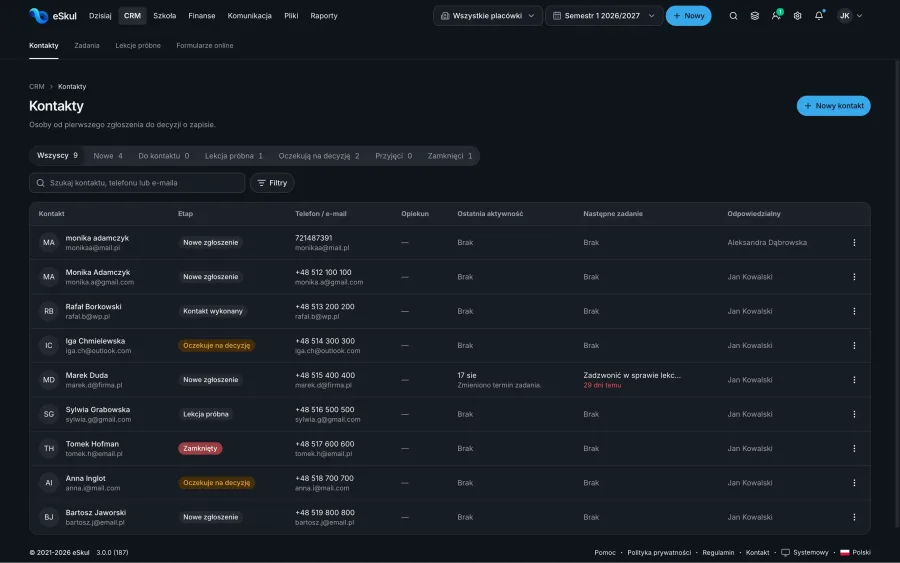Open the Pomoc footer link
This screenshot has width=900, height=563.
[x=604, y=553]
